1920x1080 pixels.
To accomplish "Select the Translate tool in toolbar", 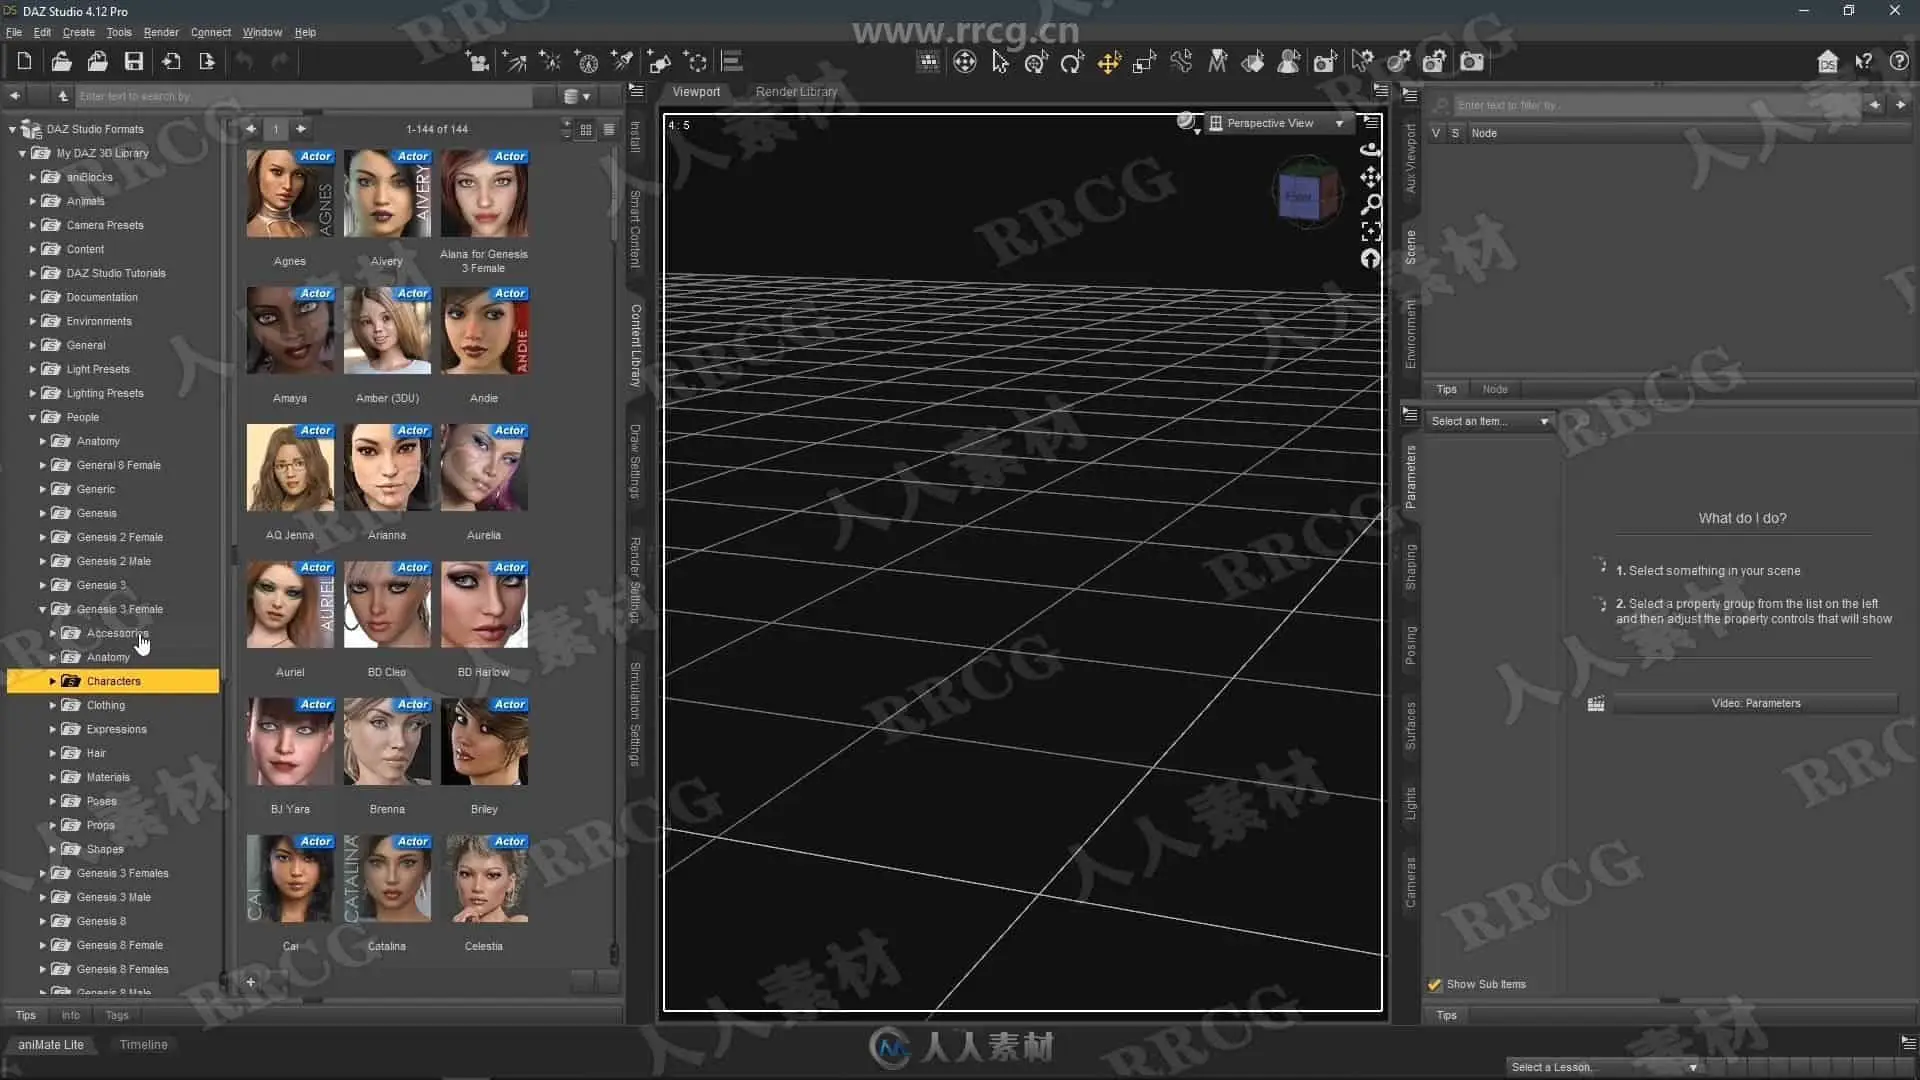I will tap(1109, 63).
